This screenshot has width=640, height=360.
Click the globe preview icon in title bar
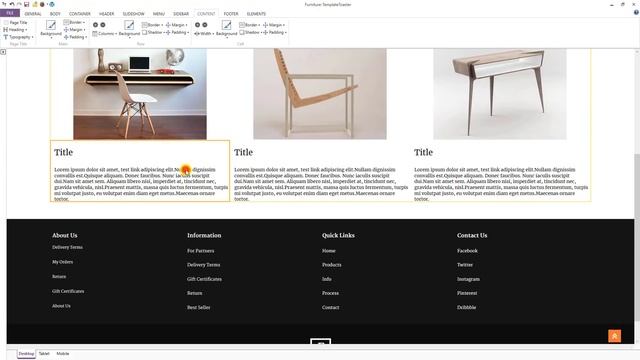(x=52, y=4)
